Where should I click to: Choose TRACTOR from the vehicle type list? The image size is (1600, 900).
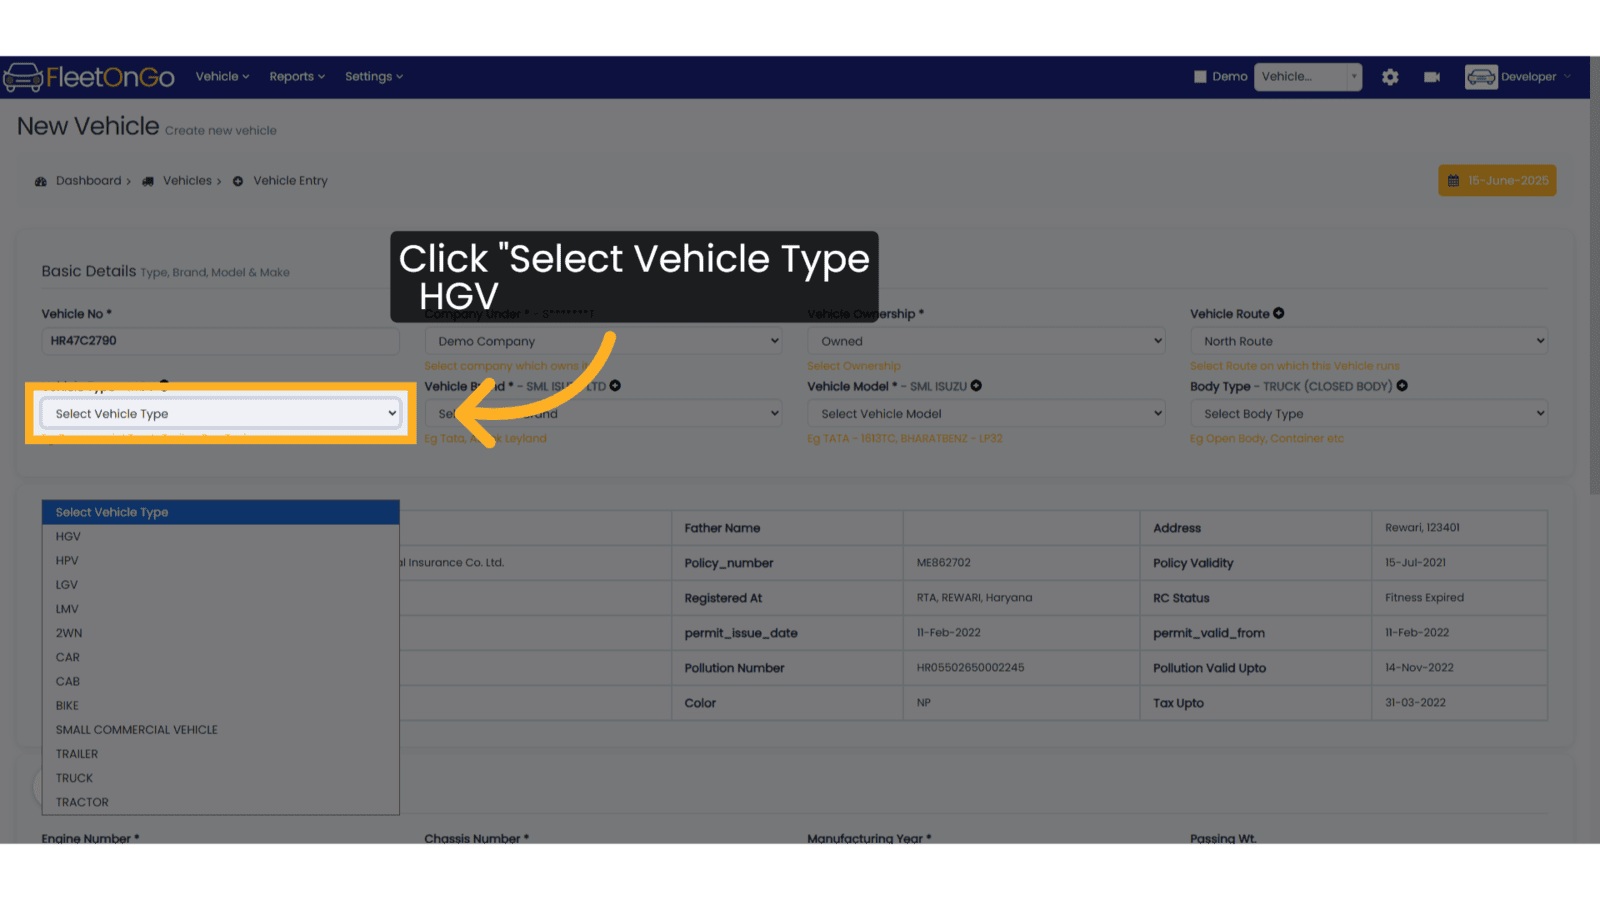[x=220, y=802]
